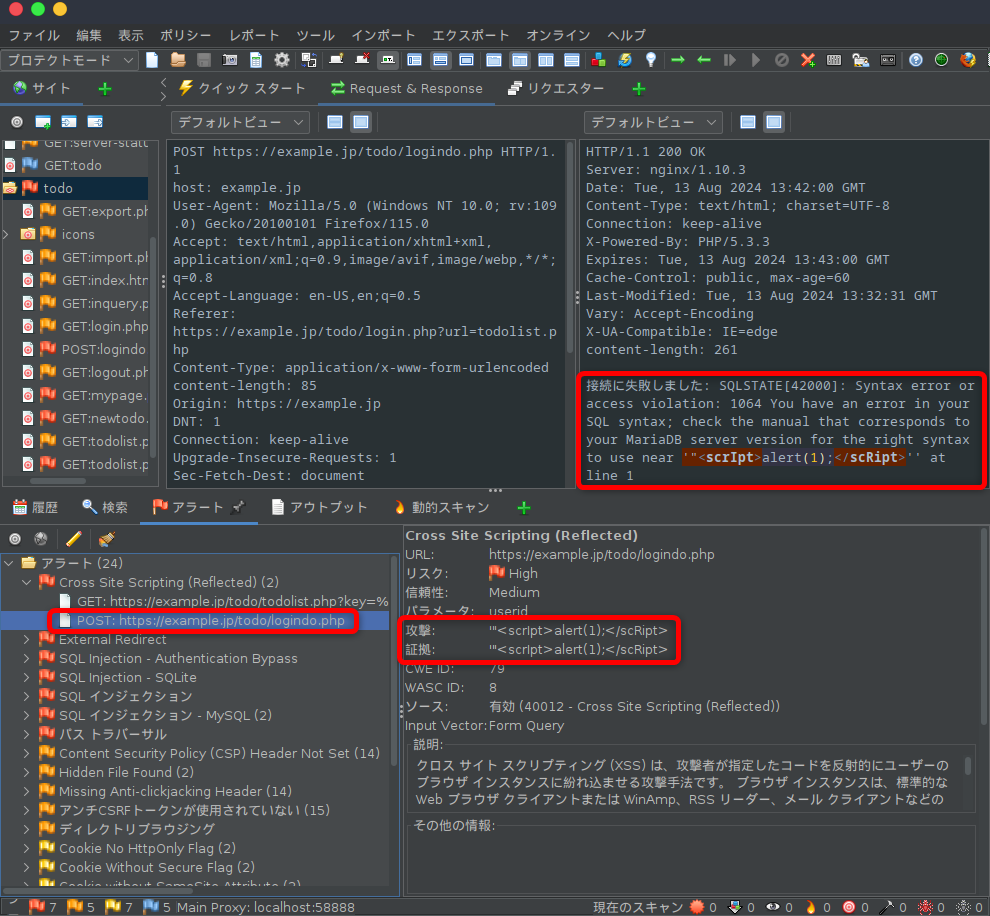This screenshot has width=990, height=916.
Task: Click the Snapshot Session camera icon
Action: (230, 60)
